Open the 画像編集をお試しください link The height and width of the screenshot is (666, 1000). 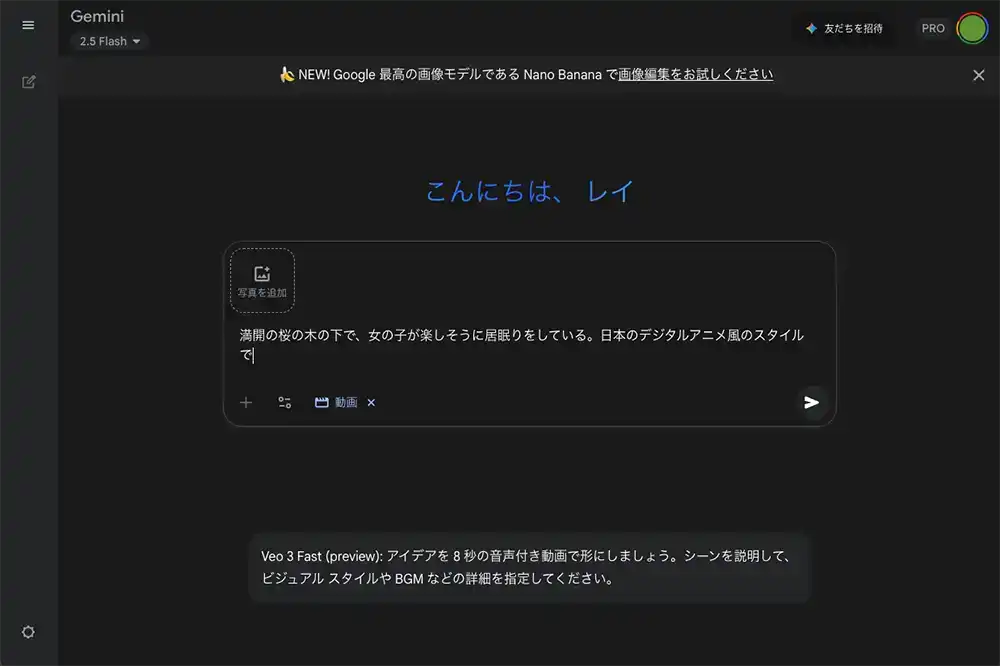click(695, 74)
